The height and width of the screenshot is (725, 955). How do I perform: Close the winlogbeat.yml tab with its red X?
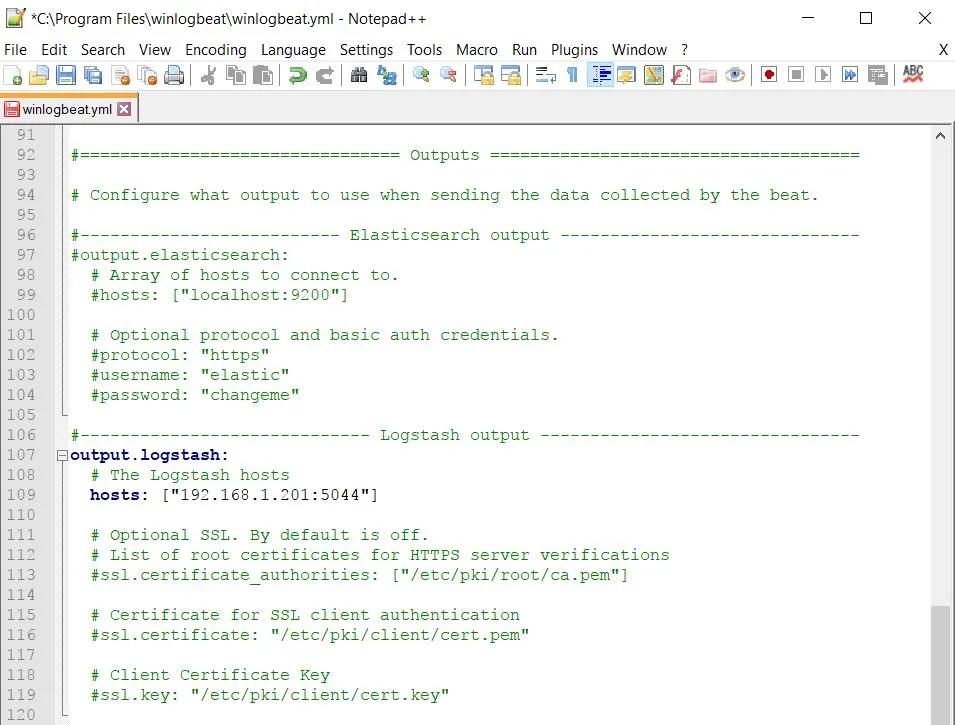124,109
